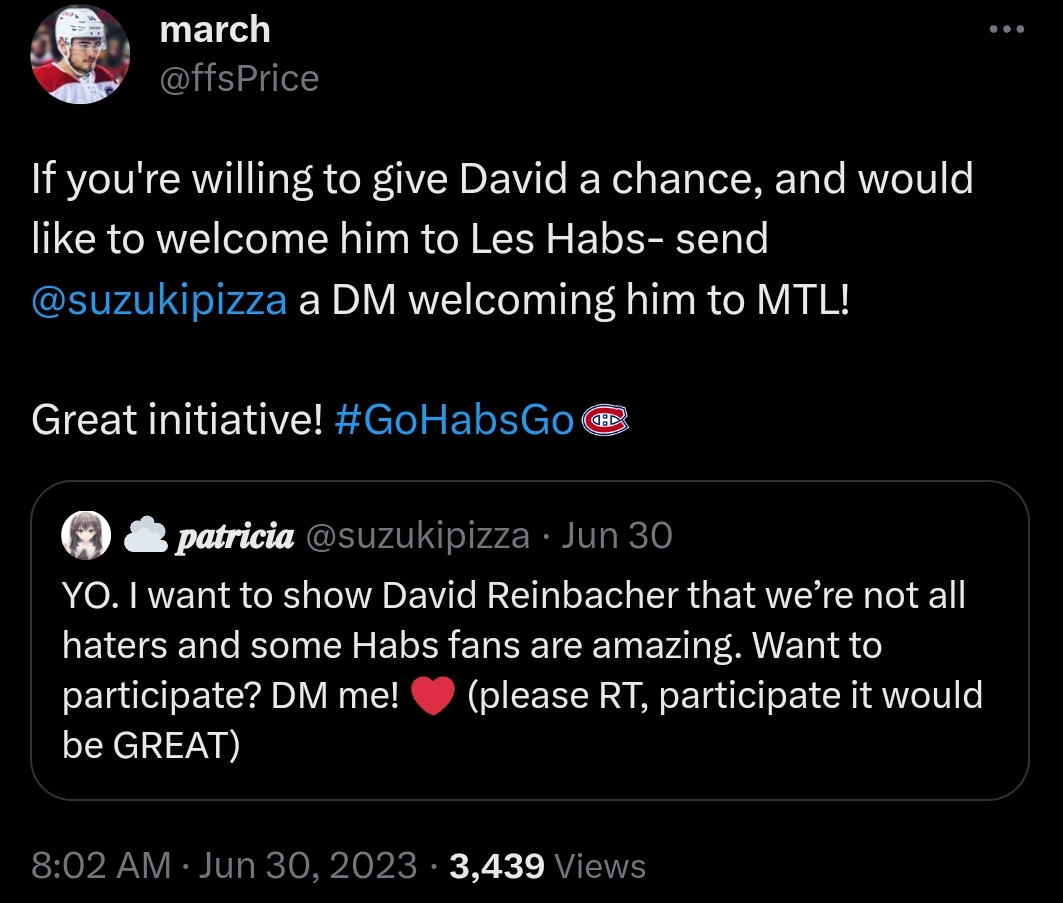1063x903 pixels.
Task: Click the quoted tweet's Jun 30 date
Action: coord(616,537)
